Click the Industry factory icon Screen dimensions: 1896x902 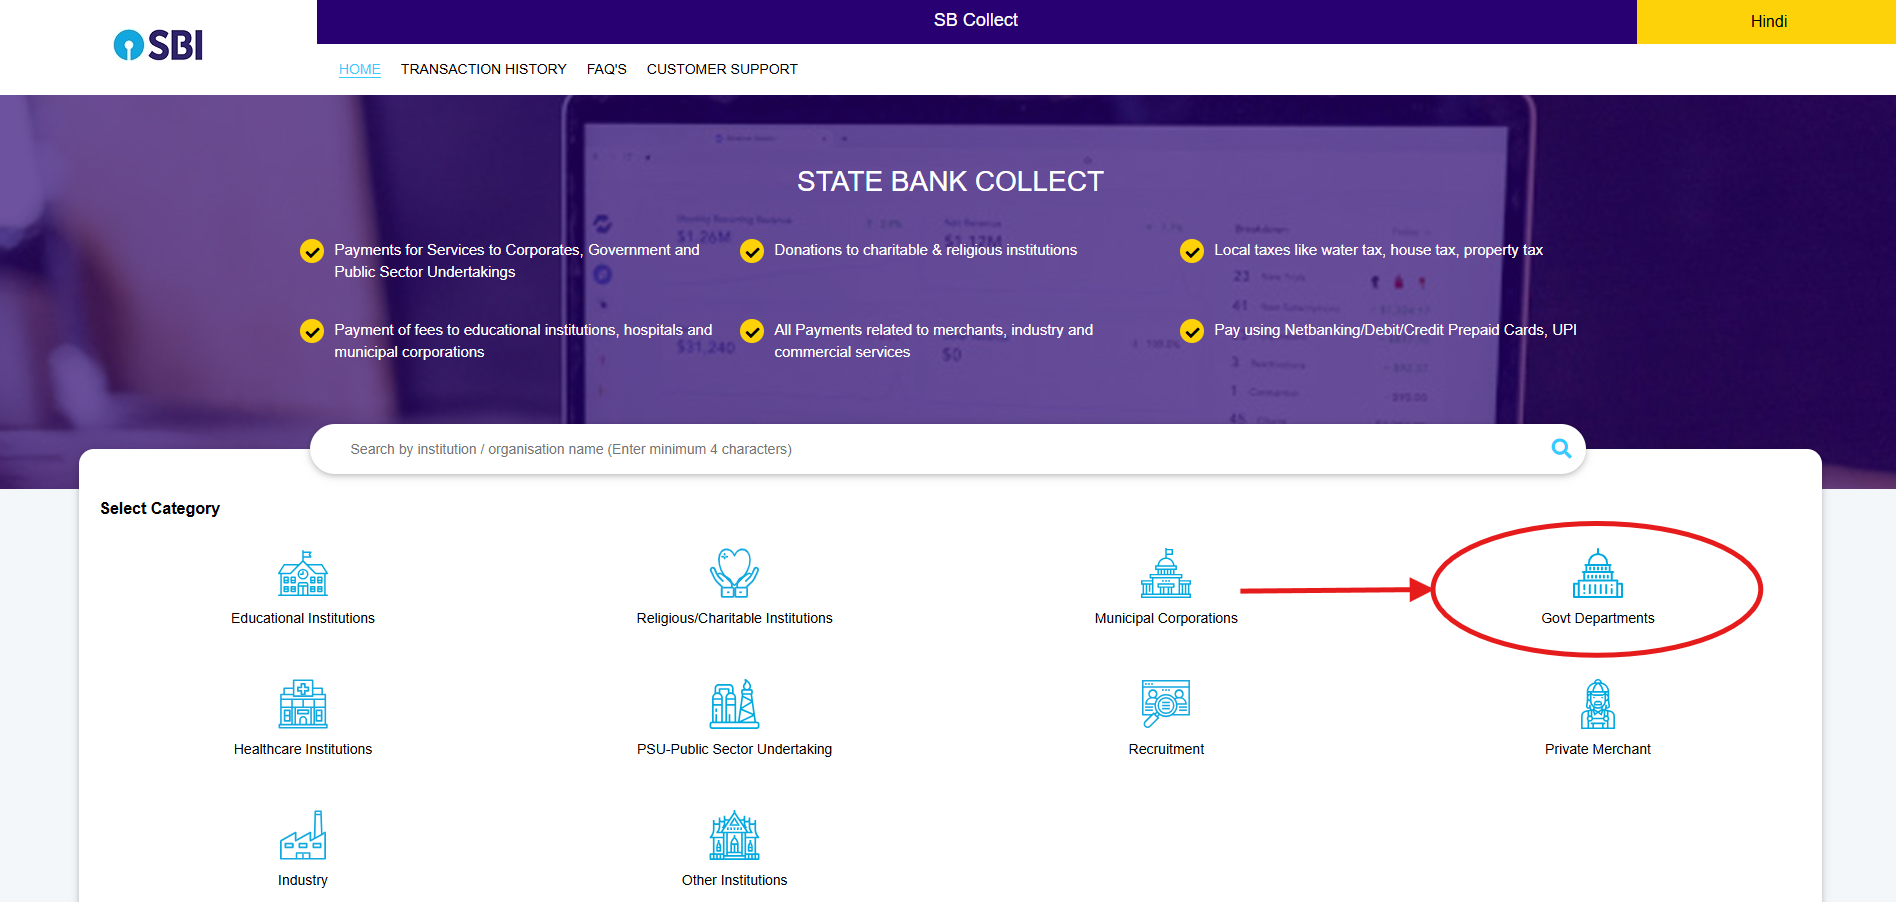[x=303, y=835]
